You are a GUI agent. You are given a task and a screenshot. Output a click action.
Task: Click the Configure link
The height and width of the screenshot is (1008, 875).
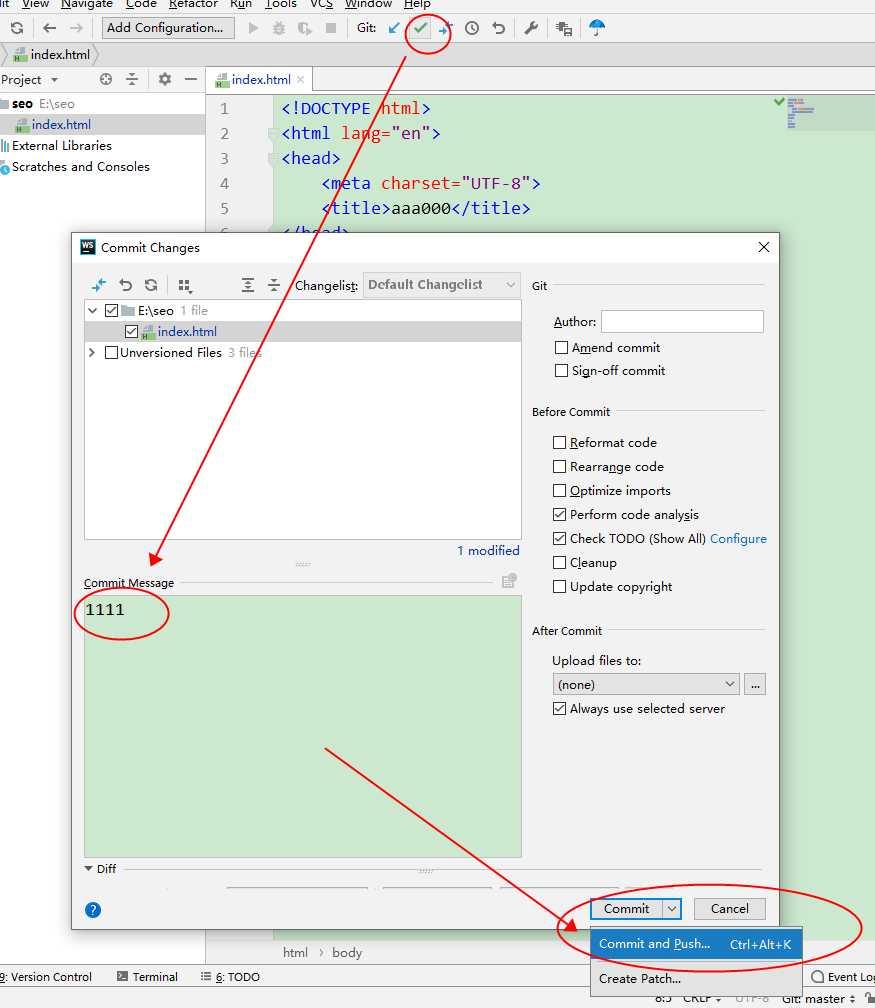[x=738, y=539]
